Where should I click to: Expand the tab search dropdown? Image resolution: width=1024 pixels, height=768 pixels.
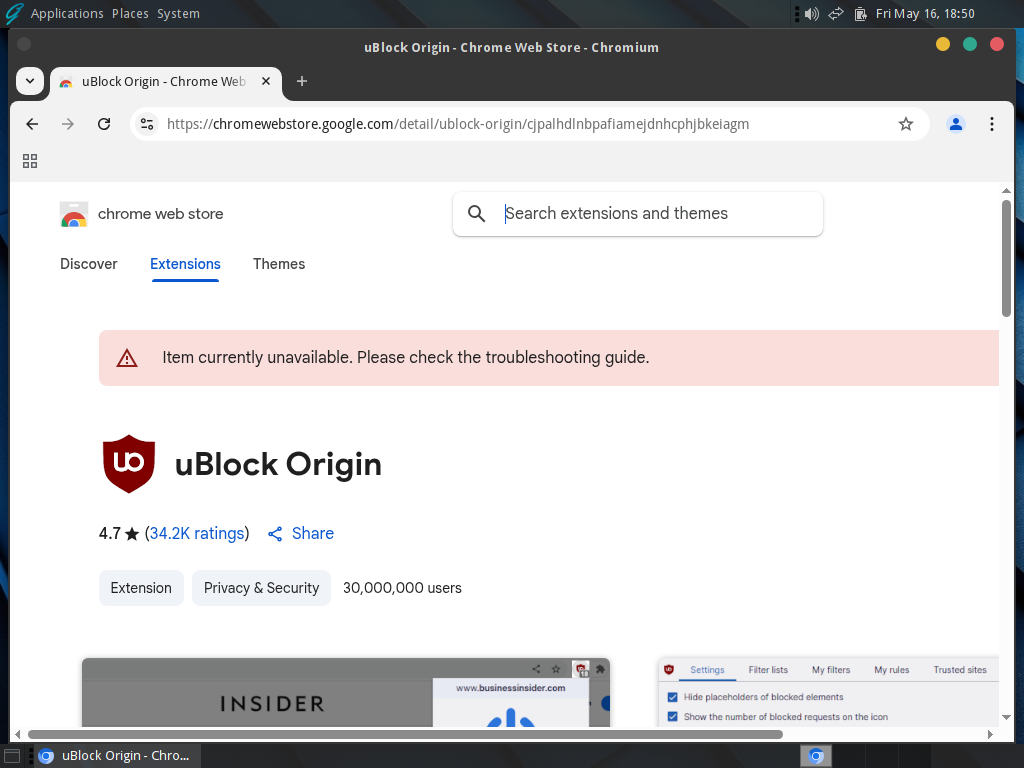tap(30, 82)
